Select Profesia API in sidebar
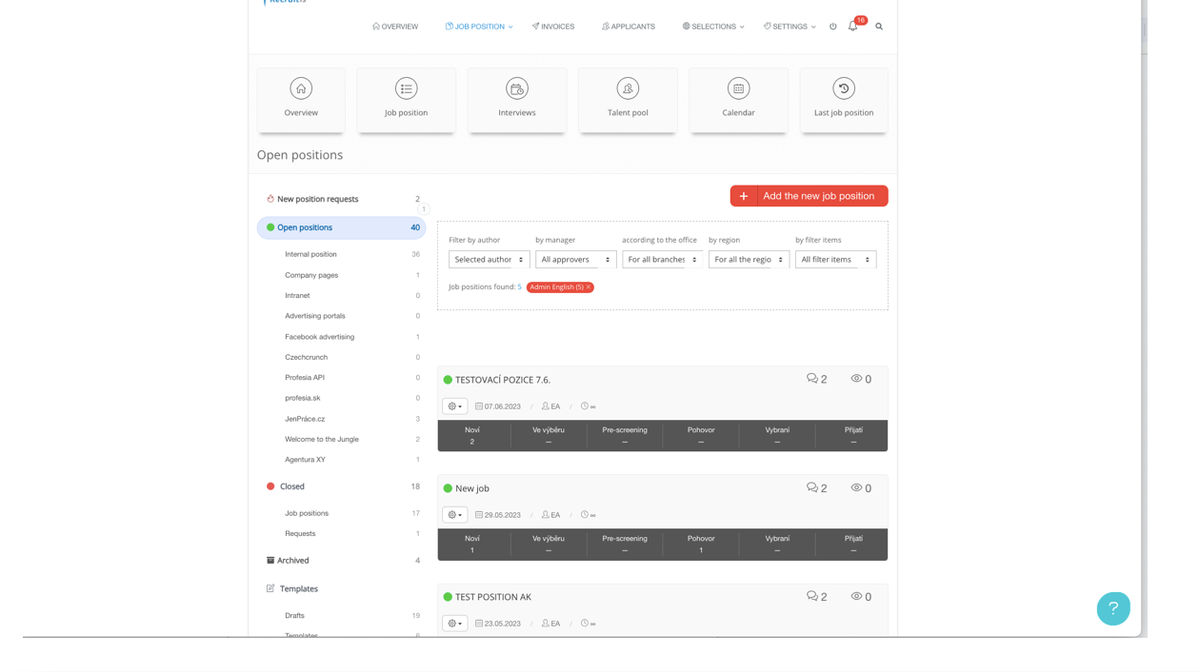 pyautogui.click(x=305, y=378)
